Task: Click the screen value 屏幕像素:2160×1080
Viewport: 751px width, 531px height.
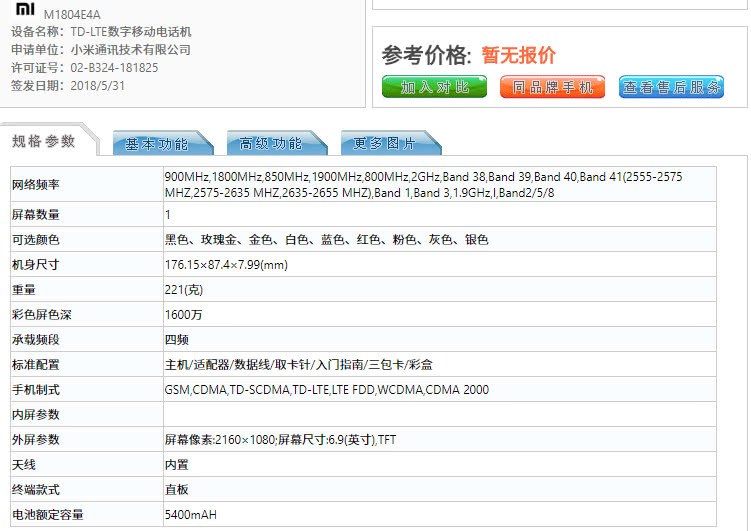Action: (280, 440)
